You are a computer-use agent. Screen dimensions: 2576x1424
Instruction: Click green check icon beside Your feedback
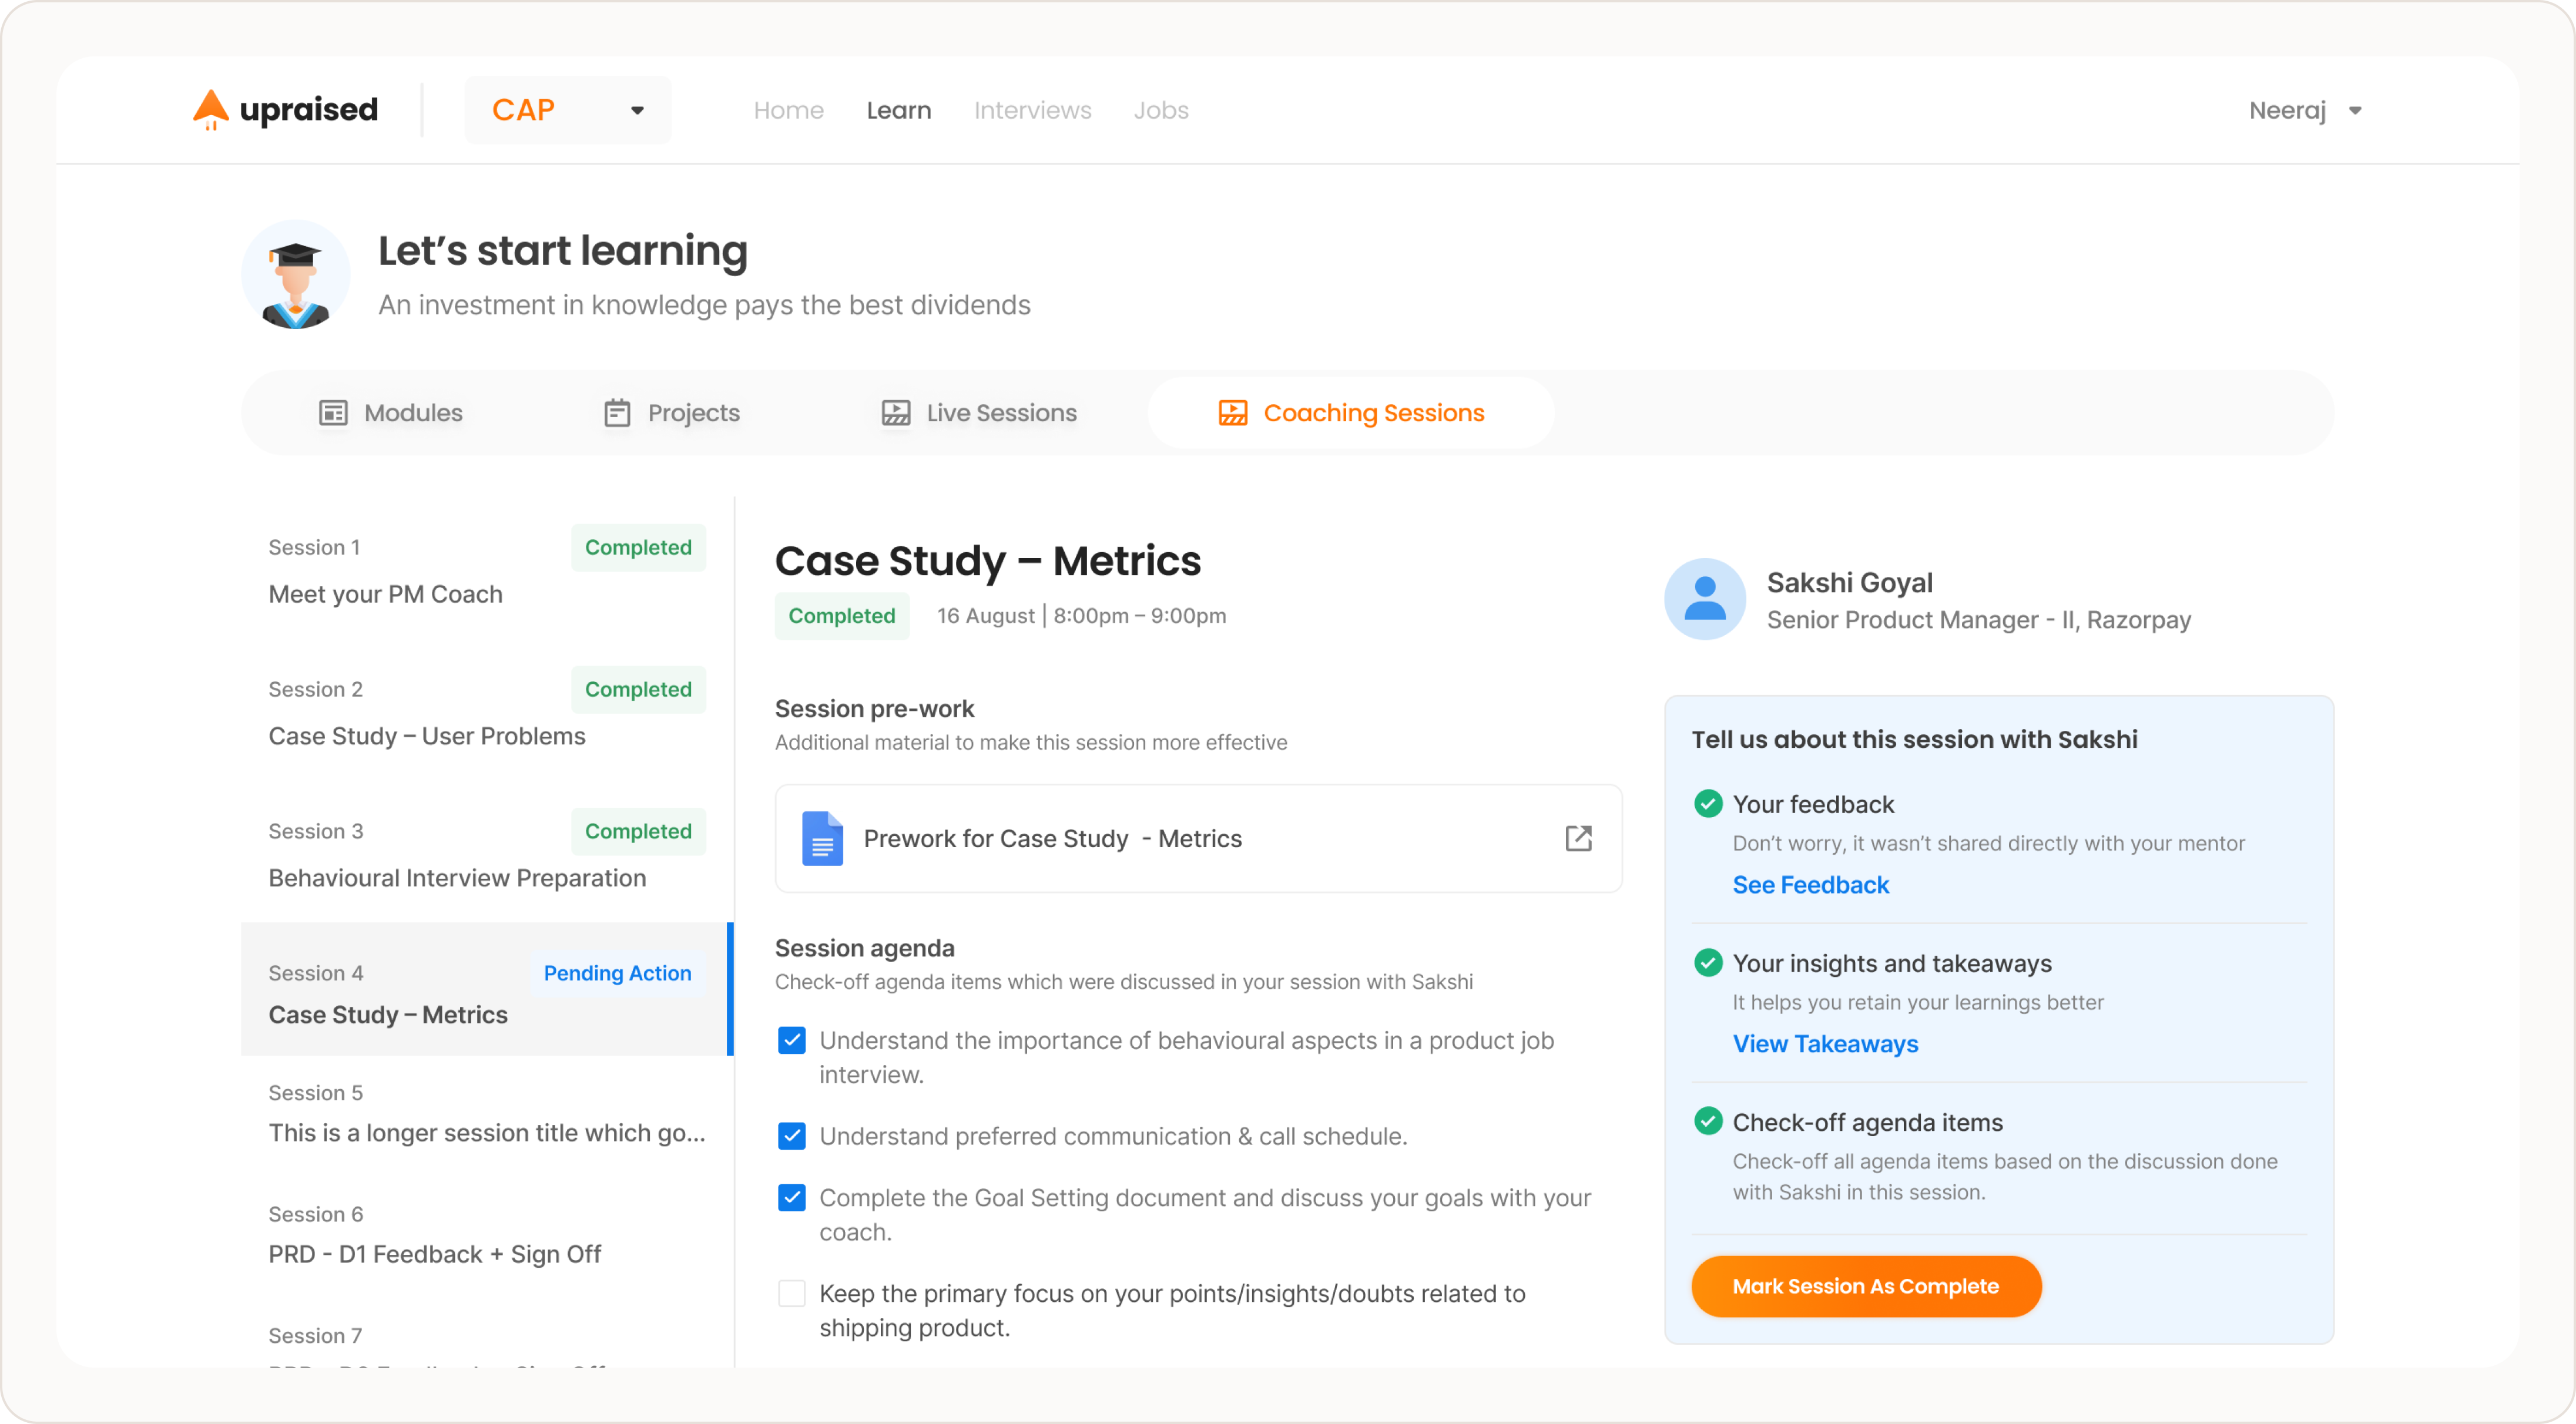click(x=1708, y=803)
